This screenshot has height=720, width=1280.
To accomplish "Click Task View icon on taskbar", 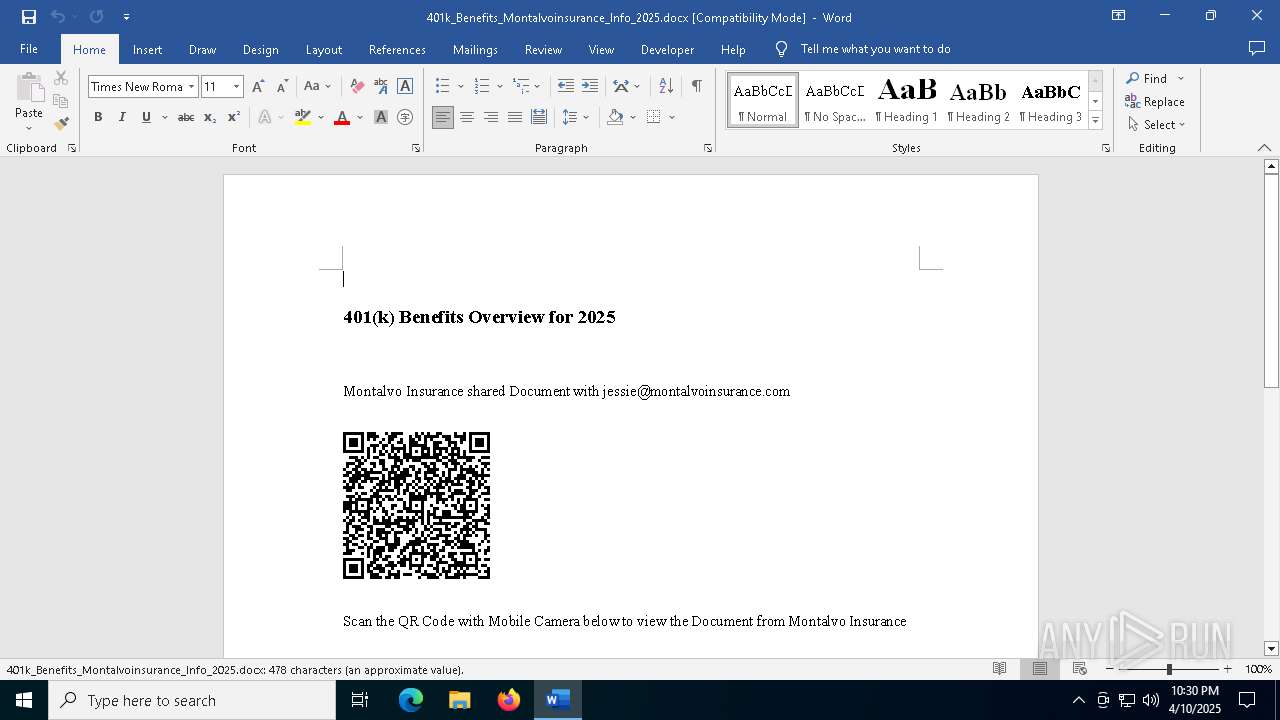I will pyautogui.click(x=360, y=700).
